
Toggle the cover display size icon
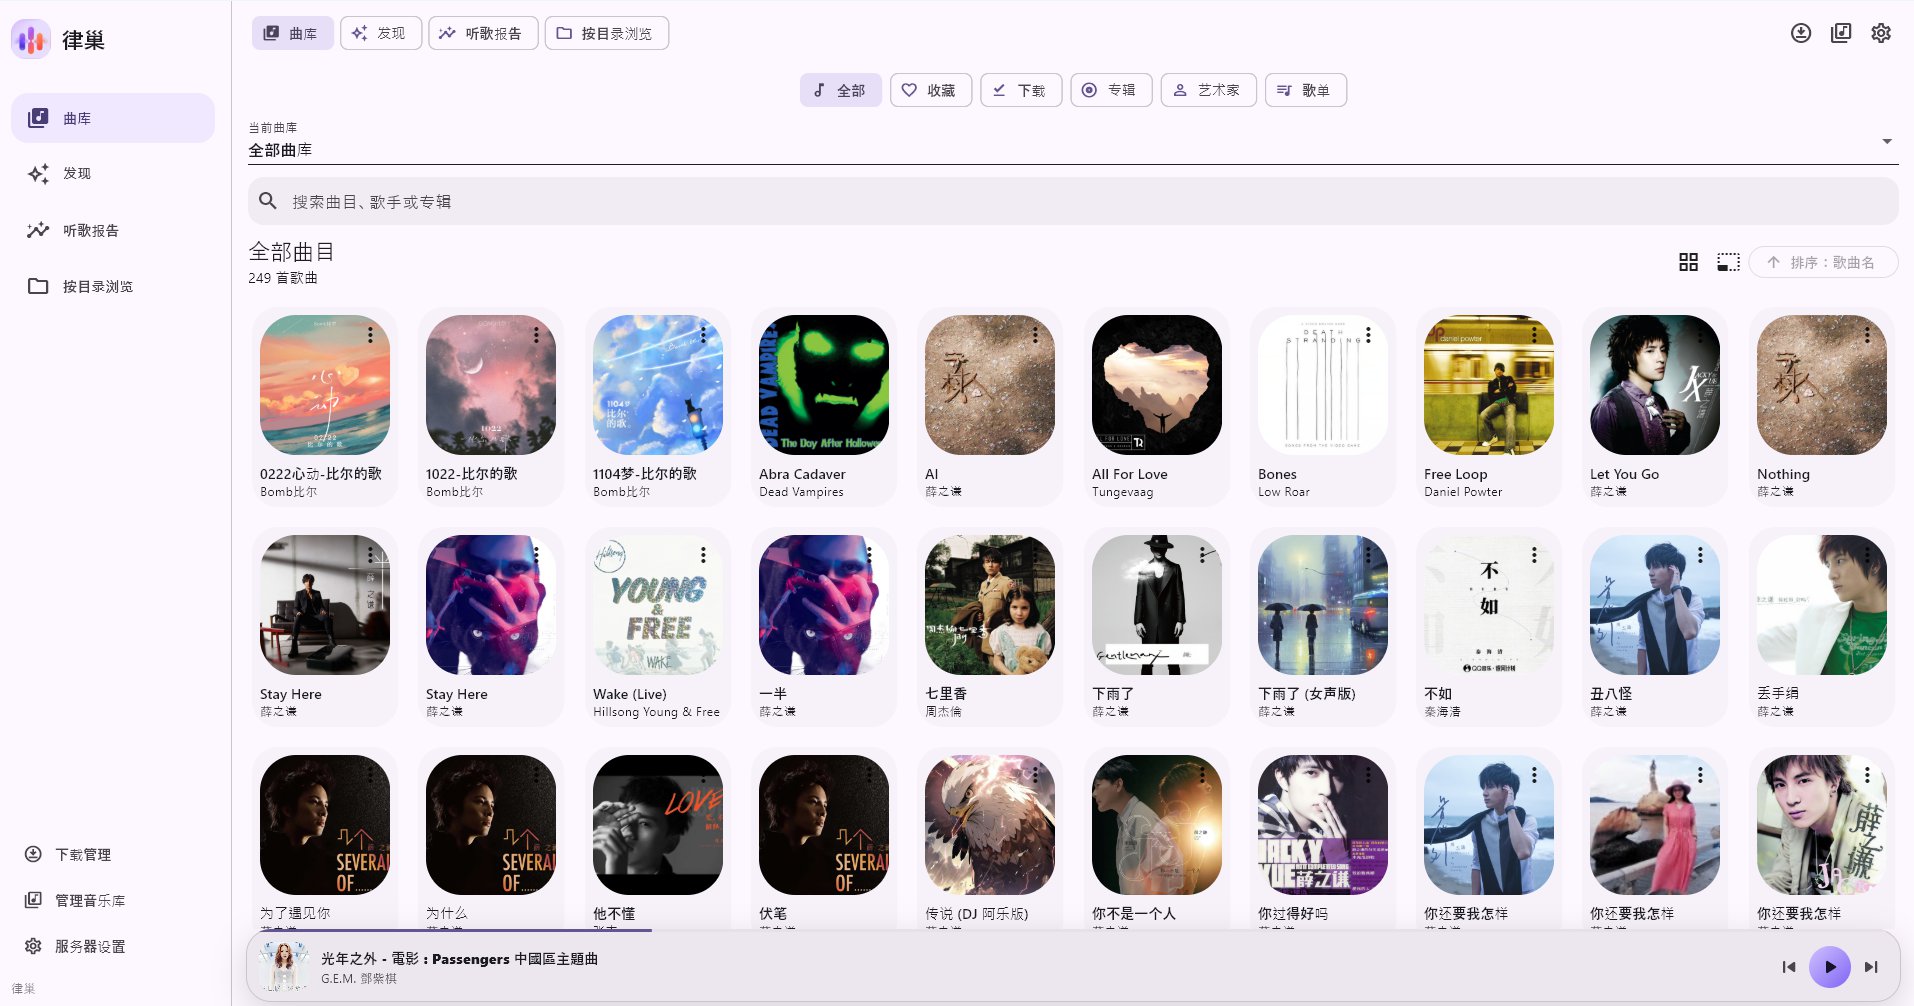1728,262
